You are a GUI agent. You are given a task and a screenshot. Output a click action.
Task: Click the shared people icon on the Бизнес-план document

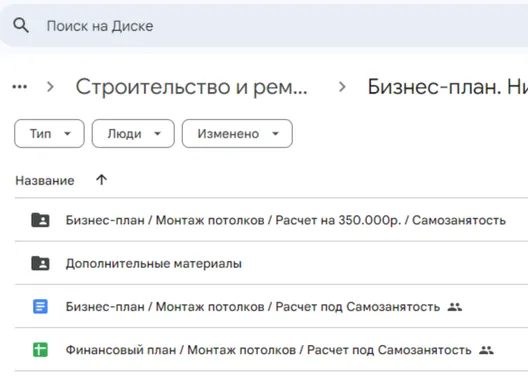pos(455,307)
